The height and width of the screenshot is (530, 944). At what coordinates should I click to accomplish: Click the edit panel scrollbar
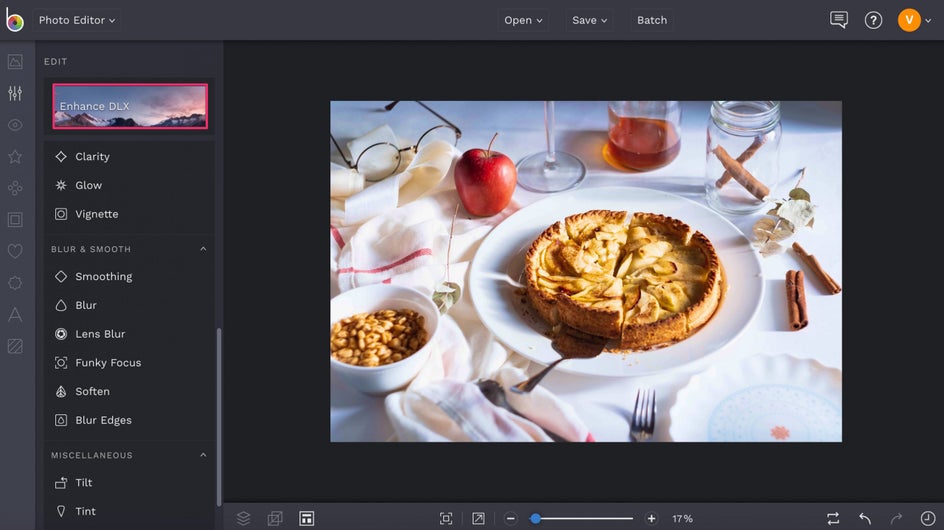tap(219, 417)
